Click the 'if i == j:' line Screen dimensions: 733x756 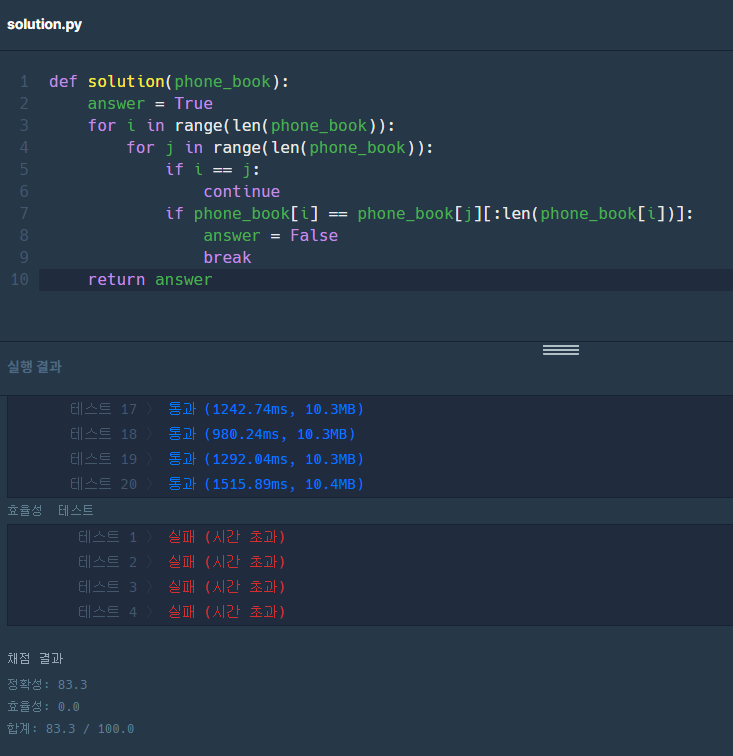[x=213, y=169]
